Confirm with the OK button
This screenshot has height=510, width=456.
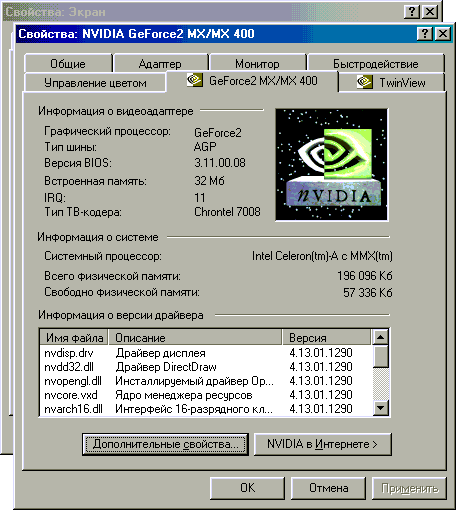point(247,488)
